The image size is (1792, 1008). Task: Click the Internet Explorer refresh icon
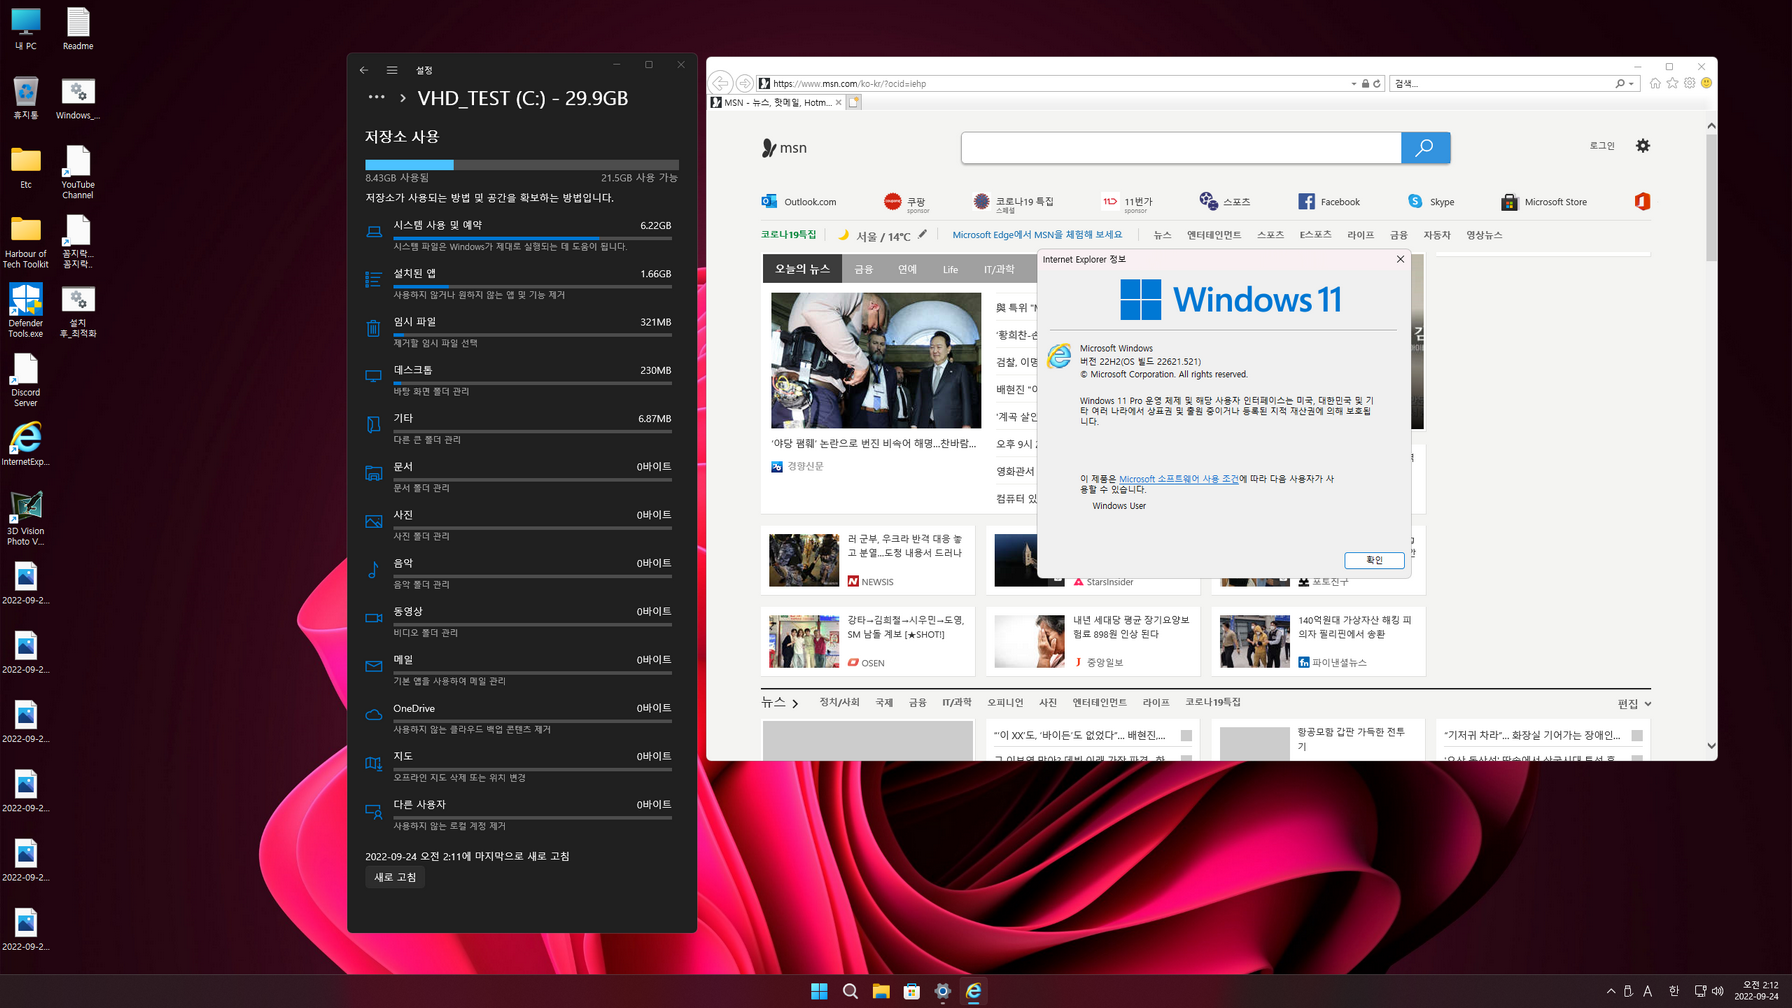[x=1377, y=84]
